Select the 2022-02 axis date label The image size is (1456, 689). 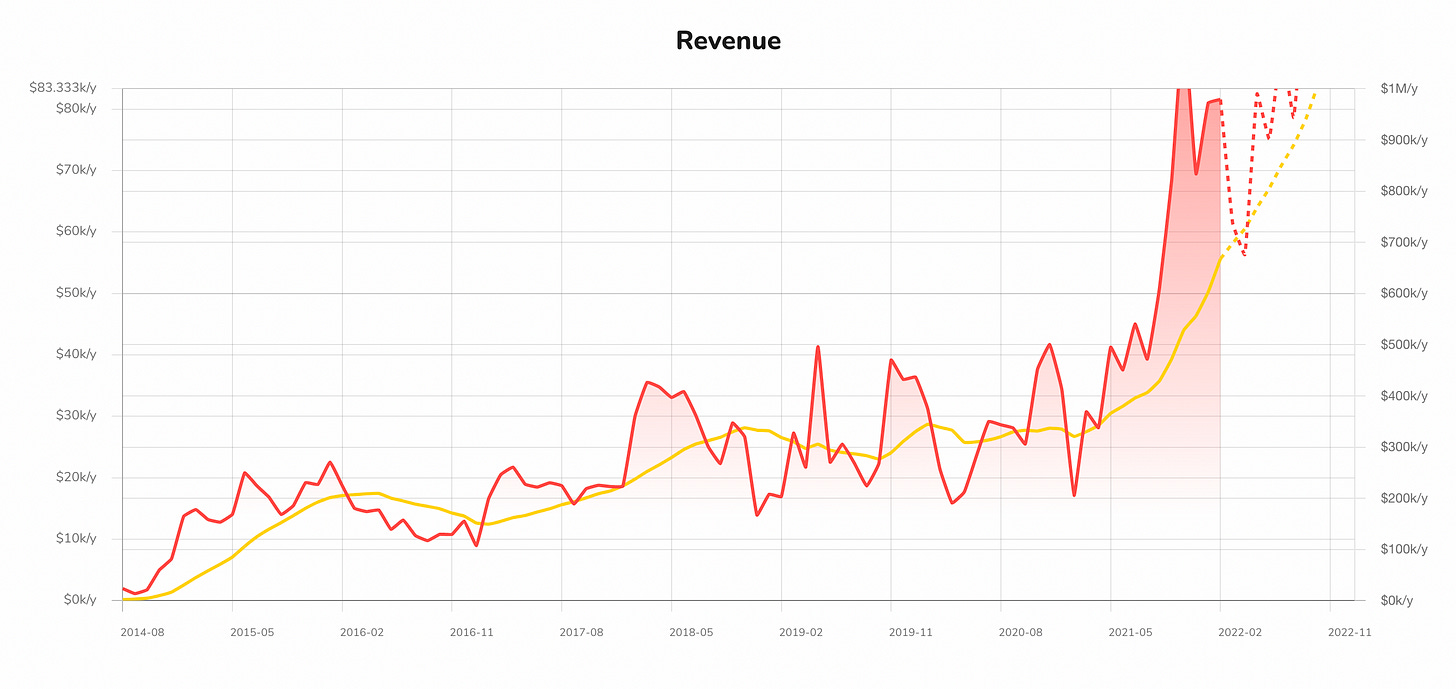click(1240, 632)
